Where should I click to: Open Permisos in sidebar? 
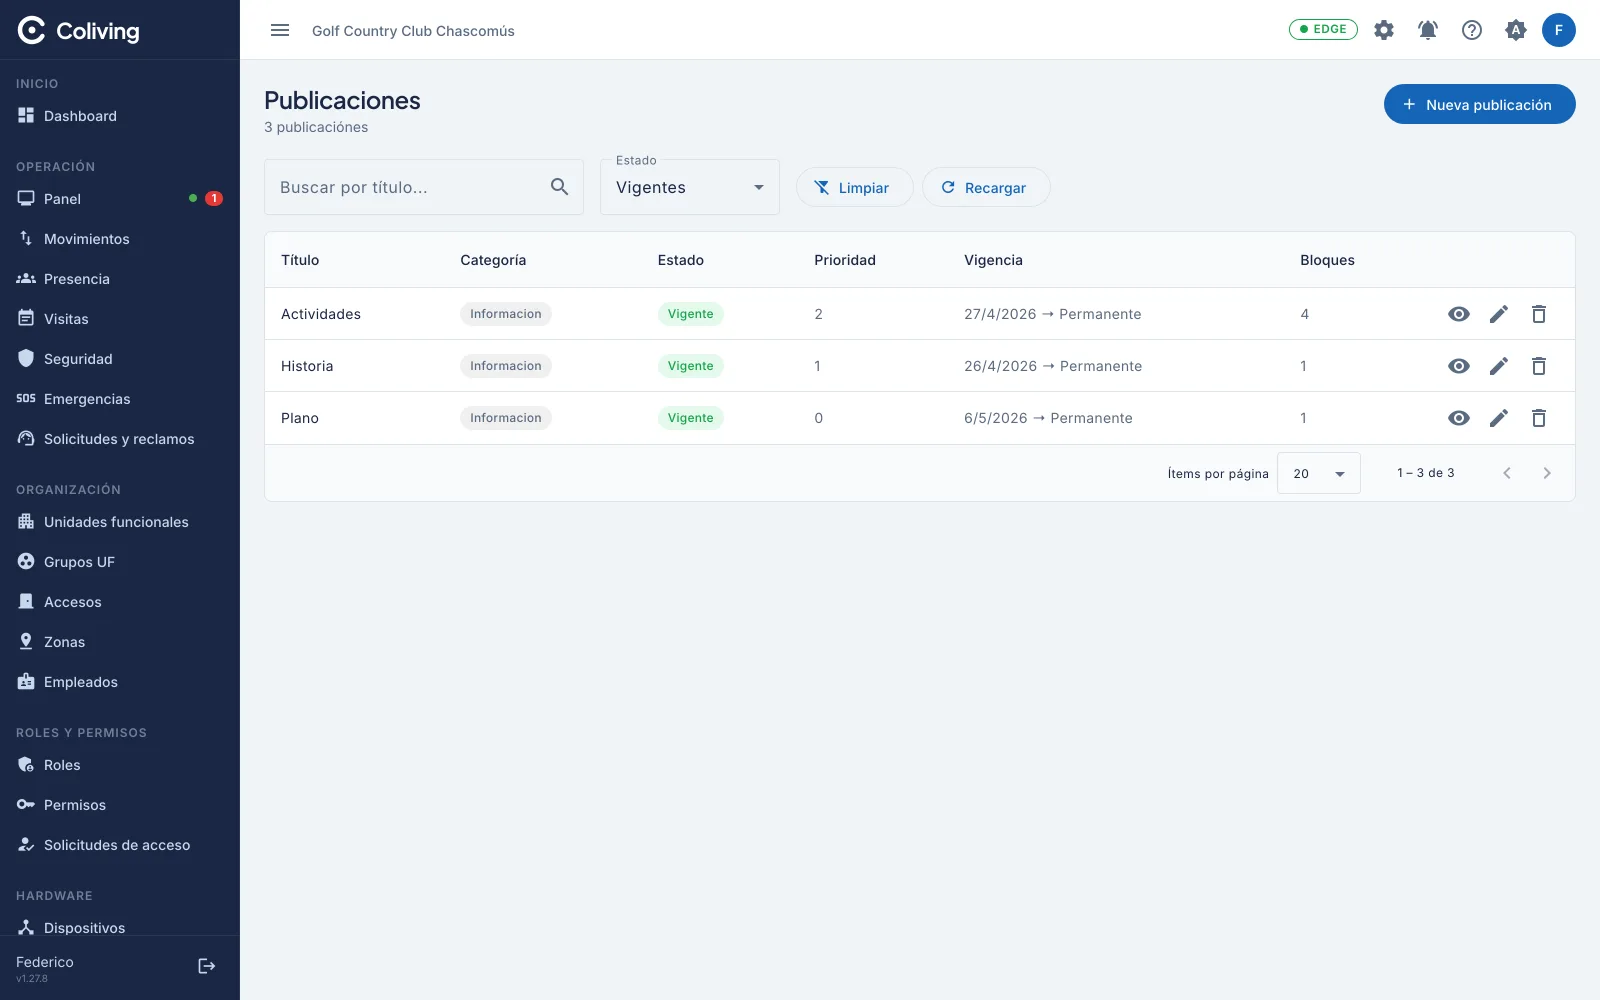(x=120, y=805)
